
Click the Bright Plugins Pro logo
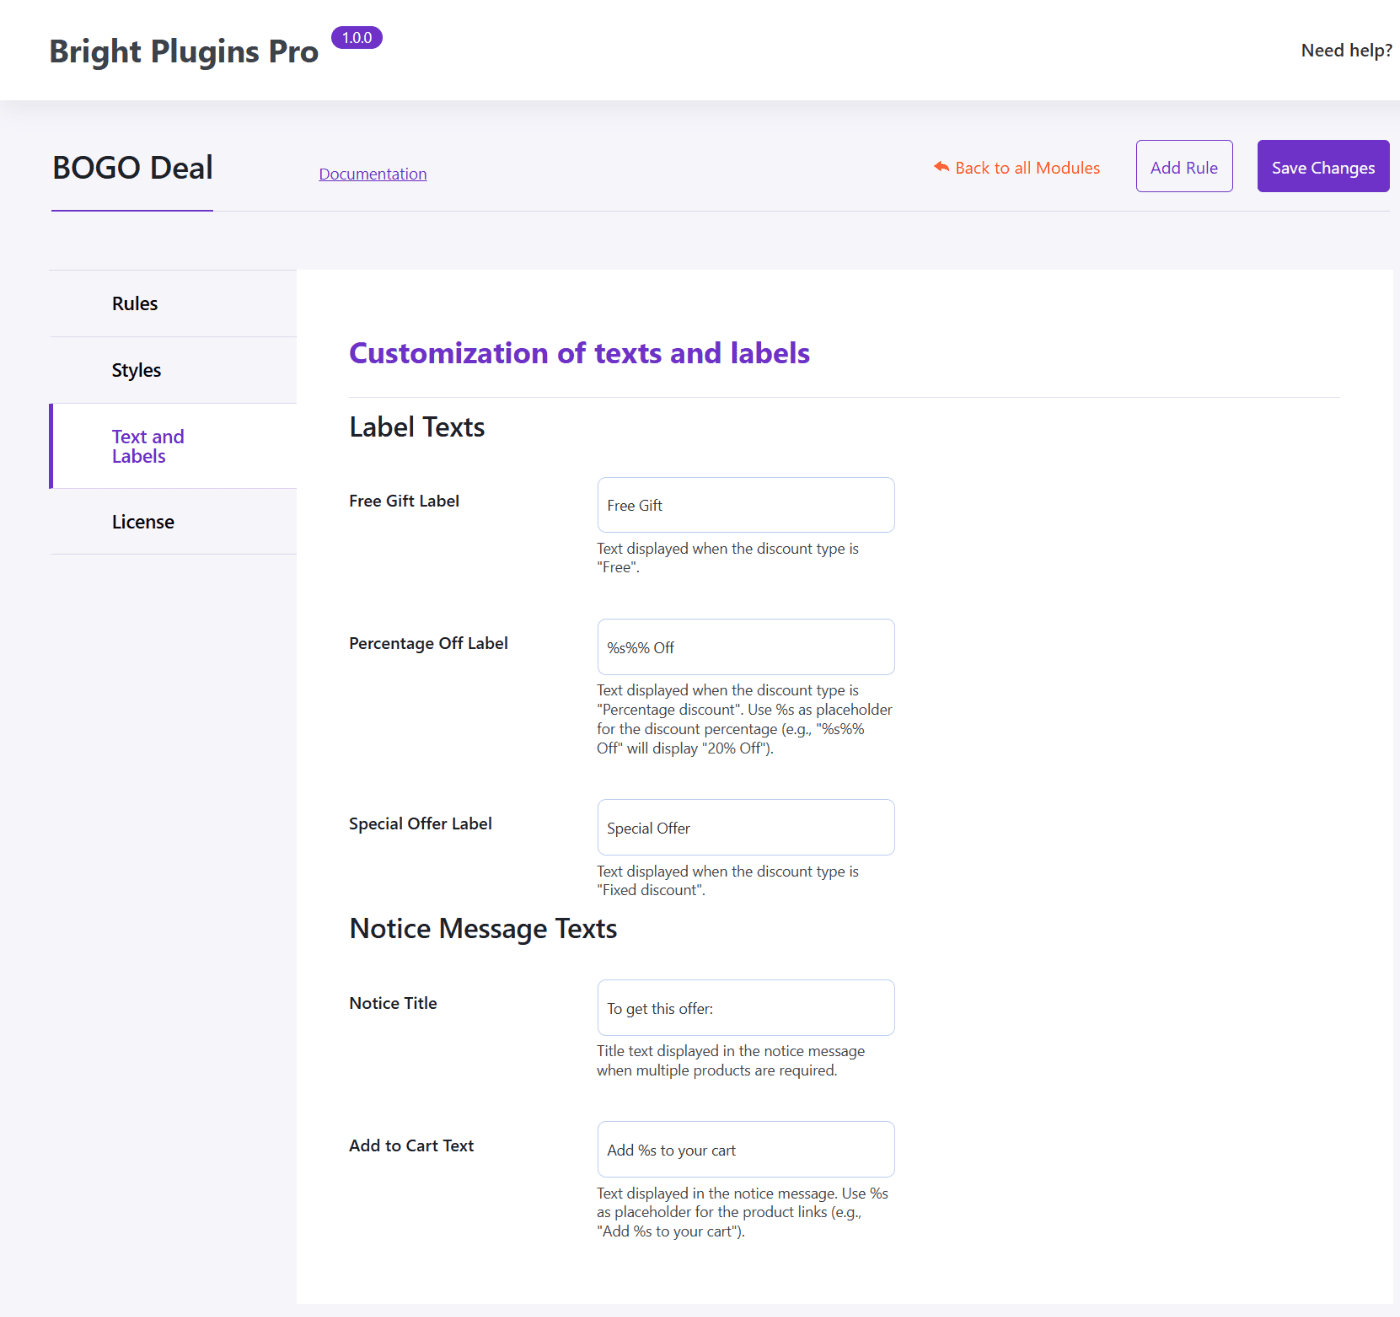pos(183,50)
